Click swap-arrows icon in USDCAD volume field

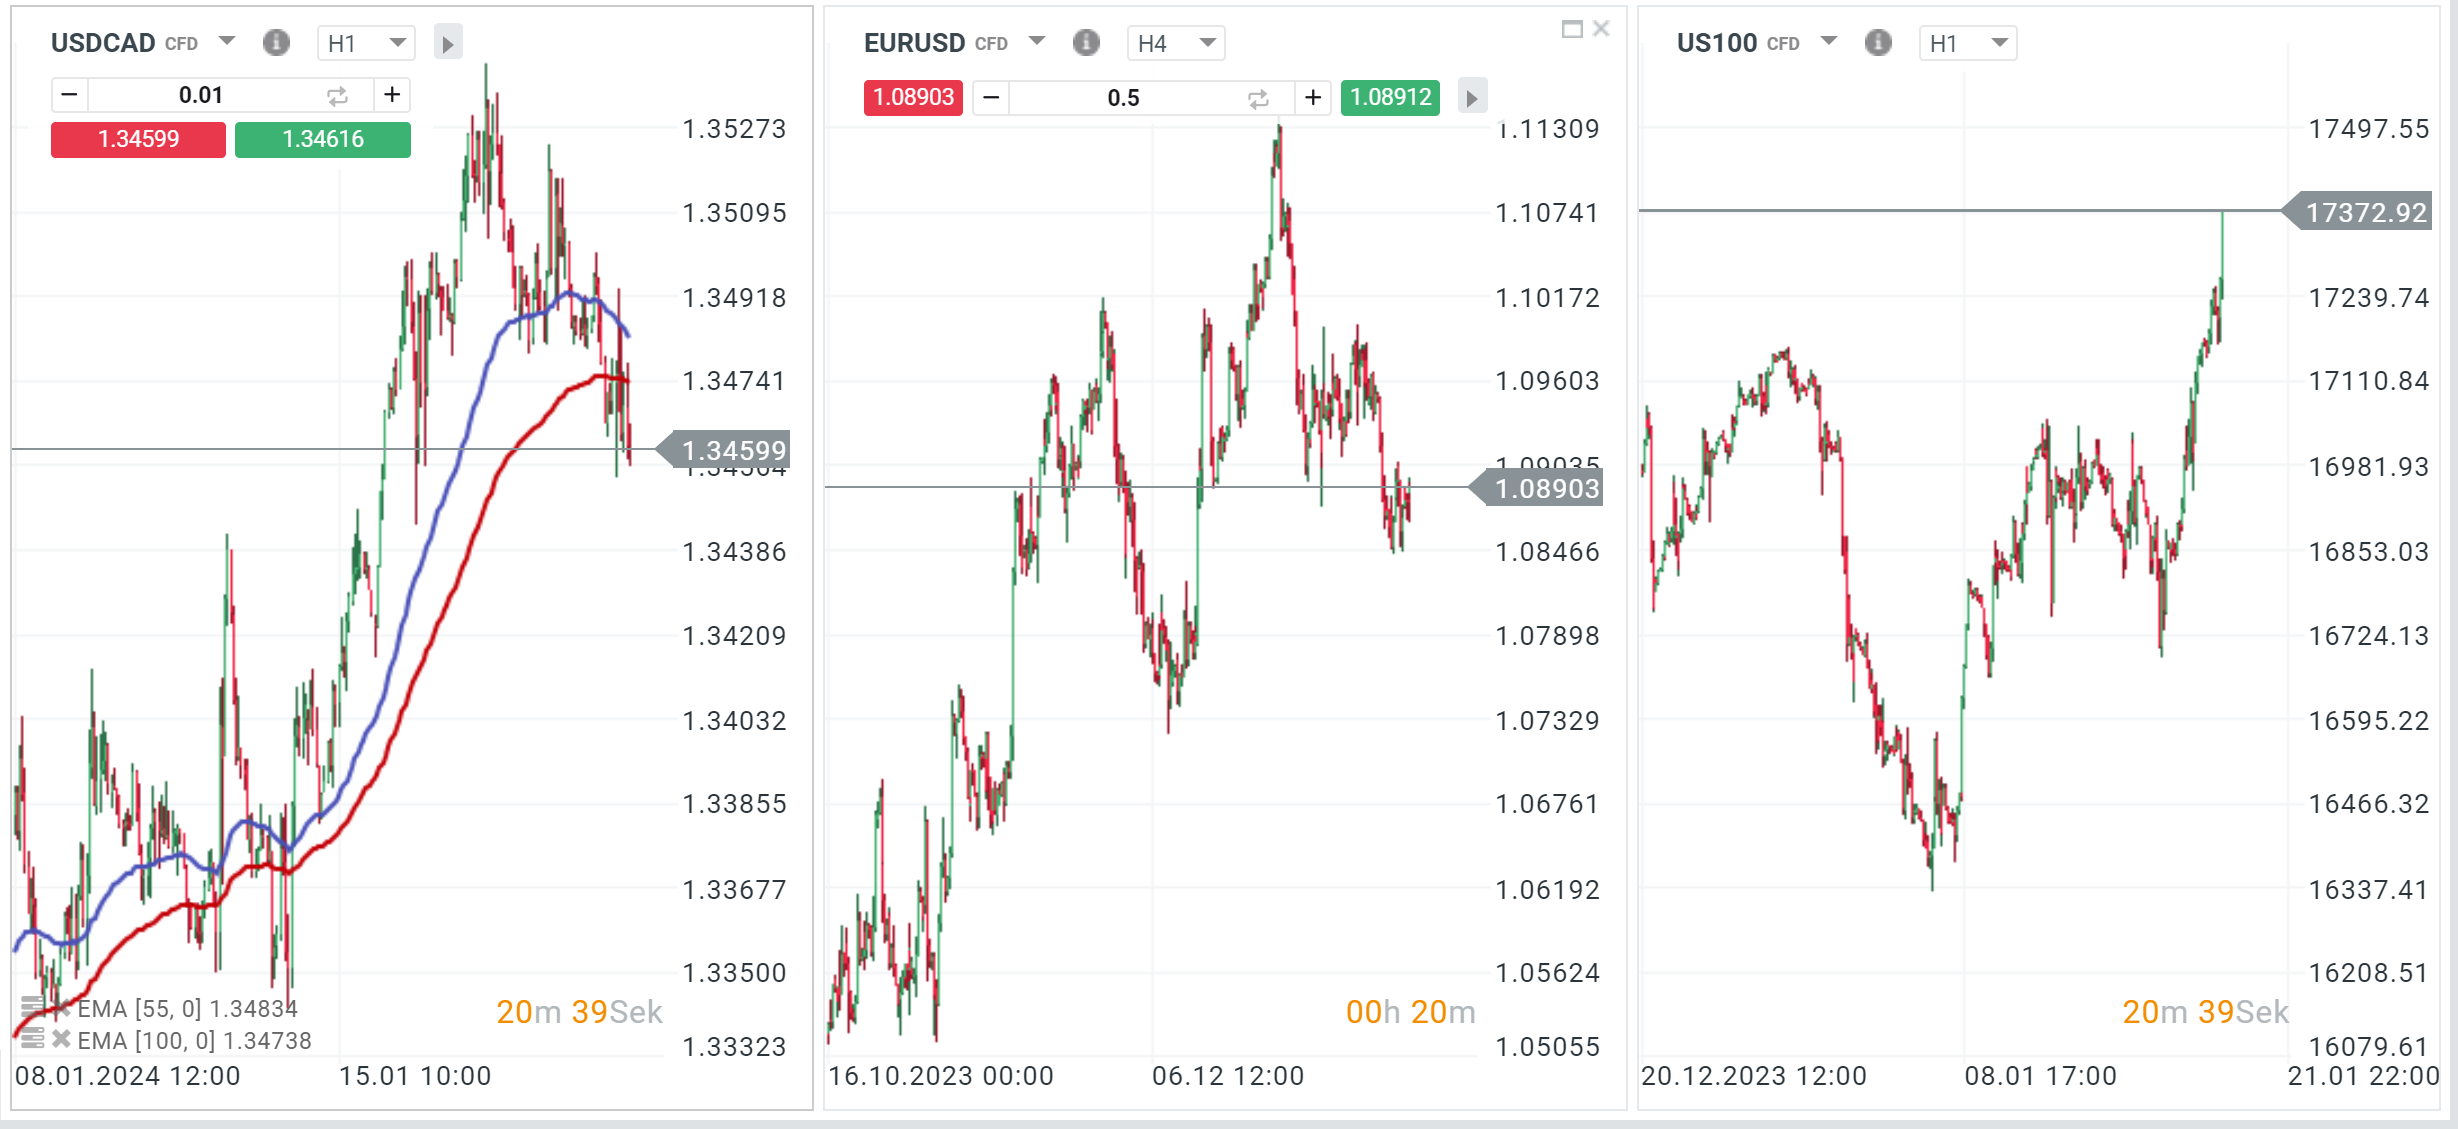(x=337, y=96)
